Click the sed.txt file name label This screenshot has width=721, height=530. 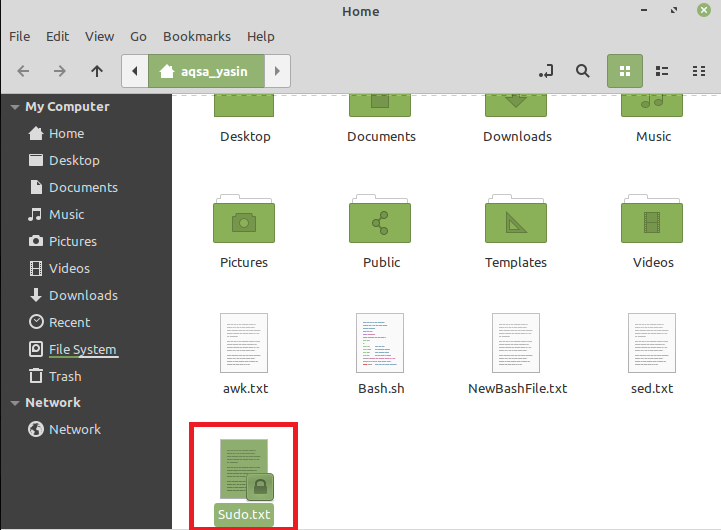click(x=652, y=389)
